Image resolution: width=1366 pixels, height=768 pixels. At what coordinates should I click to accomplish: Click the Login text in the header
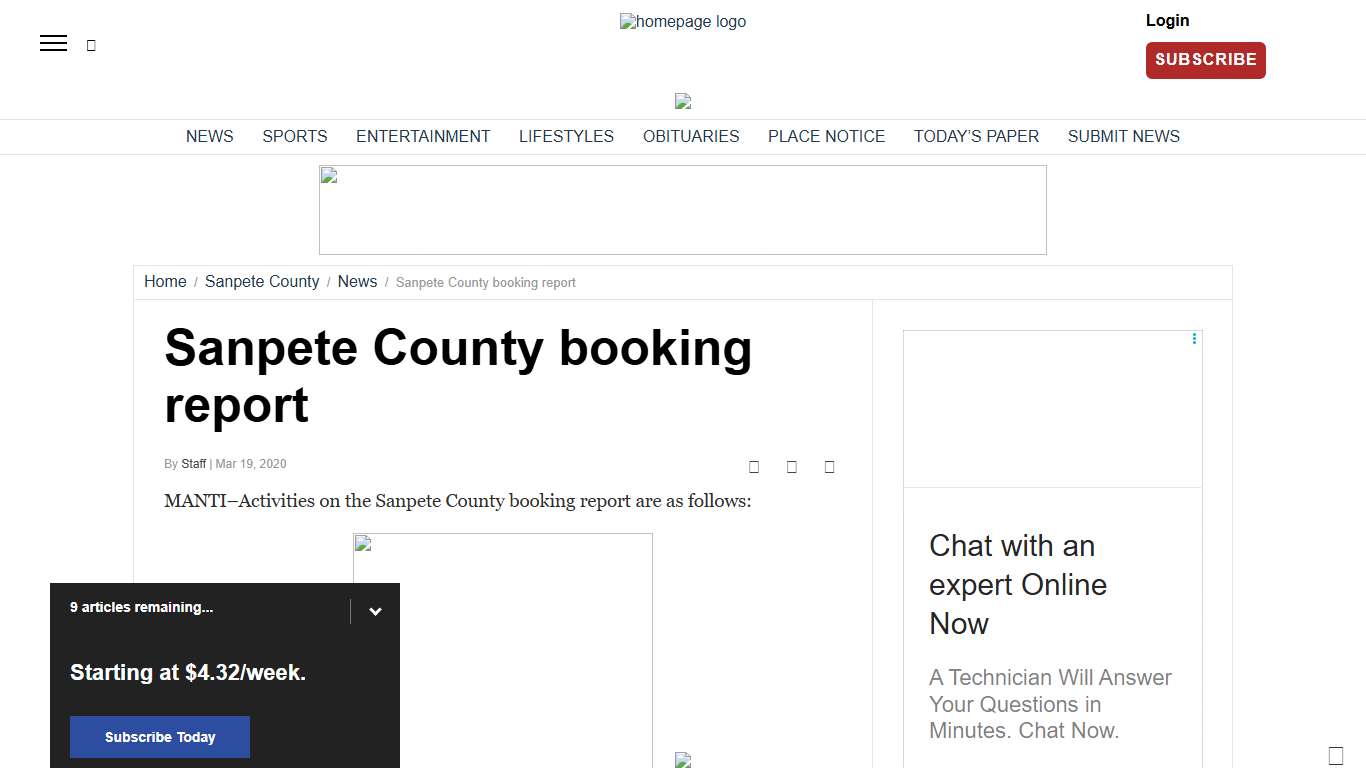pyautogui.click(x=1167, y=20)
